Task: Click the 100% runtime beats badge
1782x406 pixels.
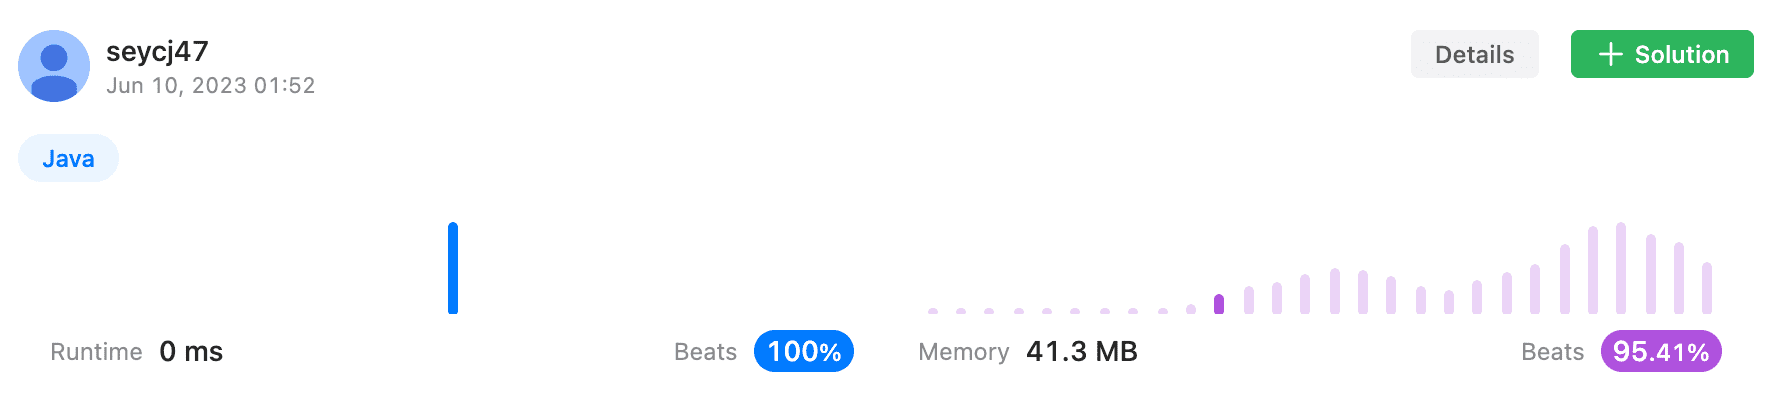Action: 803,351
